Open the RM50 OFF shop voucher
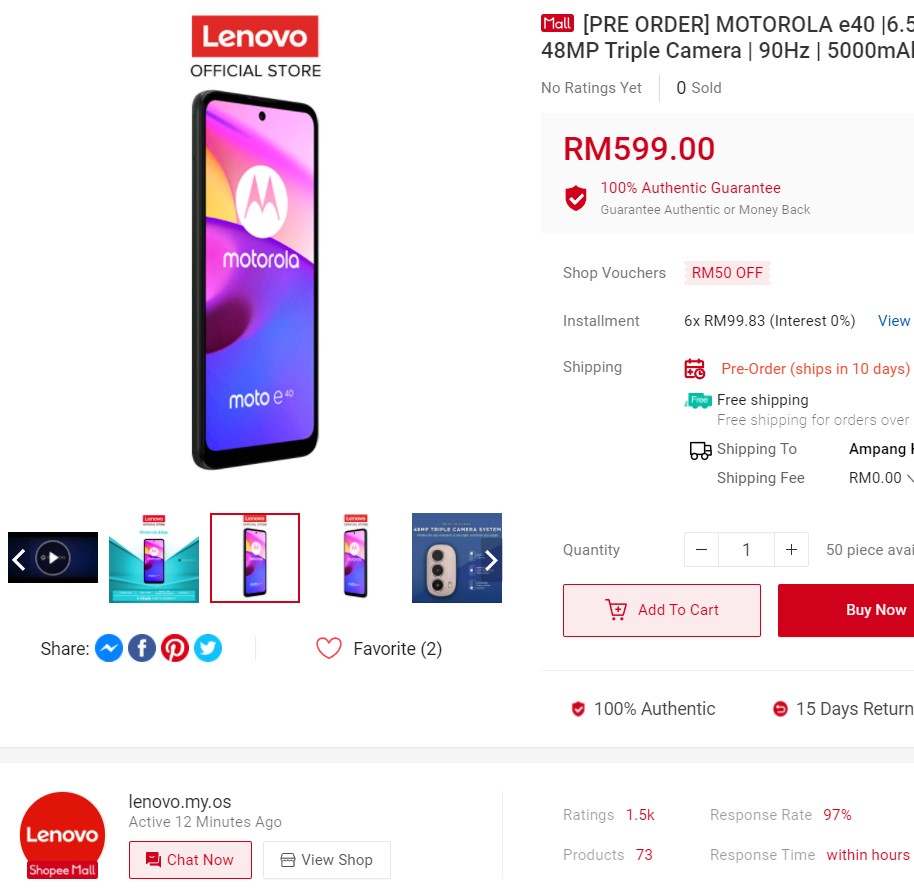Image resolution: width=914 pixels, height=892 pixels. click(x=727, y=273)
